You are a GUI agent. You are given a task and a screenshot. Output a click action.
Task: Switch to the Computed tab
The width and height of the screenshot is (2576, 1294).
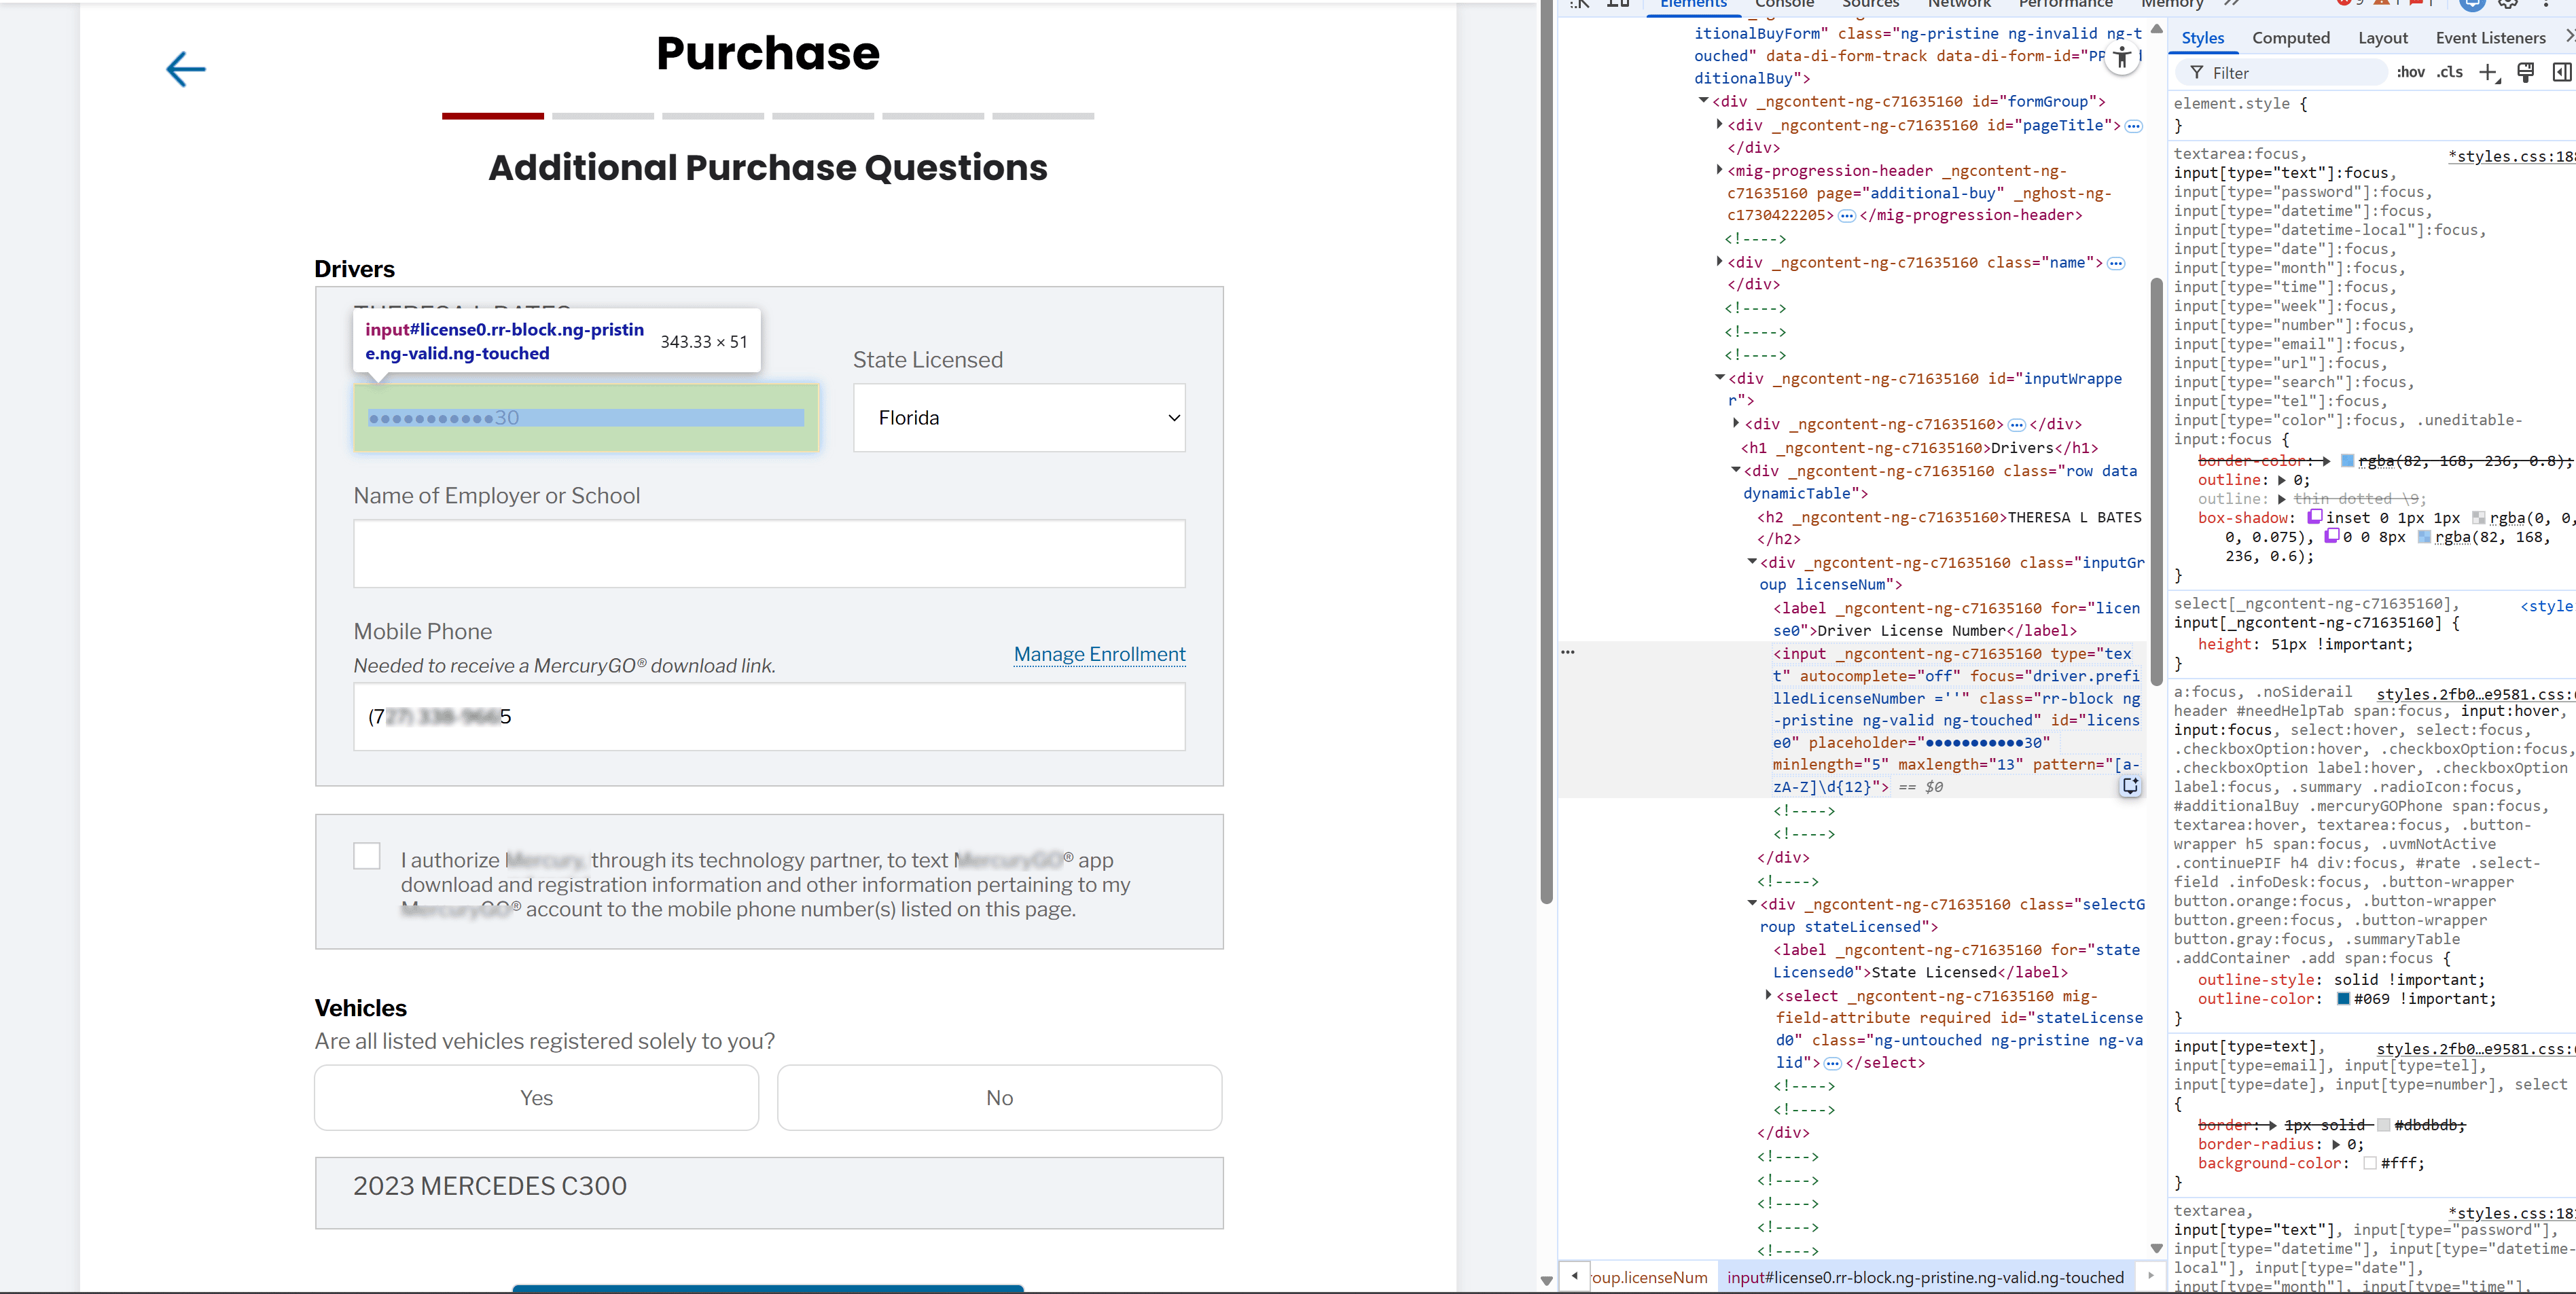coord(2290,38)
